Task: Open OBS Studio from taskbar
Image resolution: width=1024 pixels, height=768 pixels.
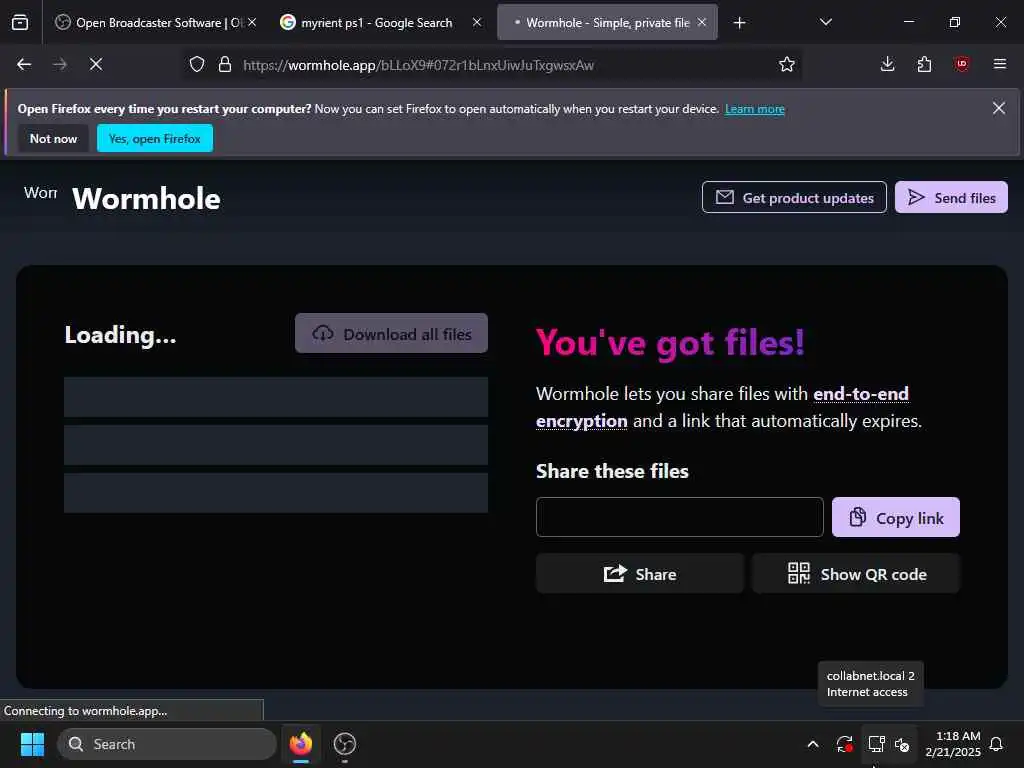Action: [x=345, y=744]
